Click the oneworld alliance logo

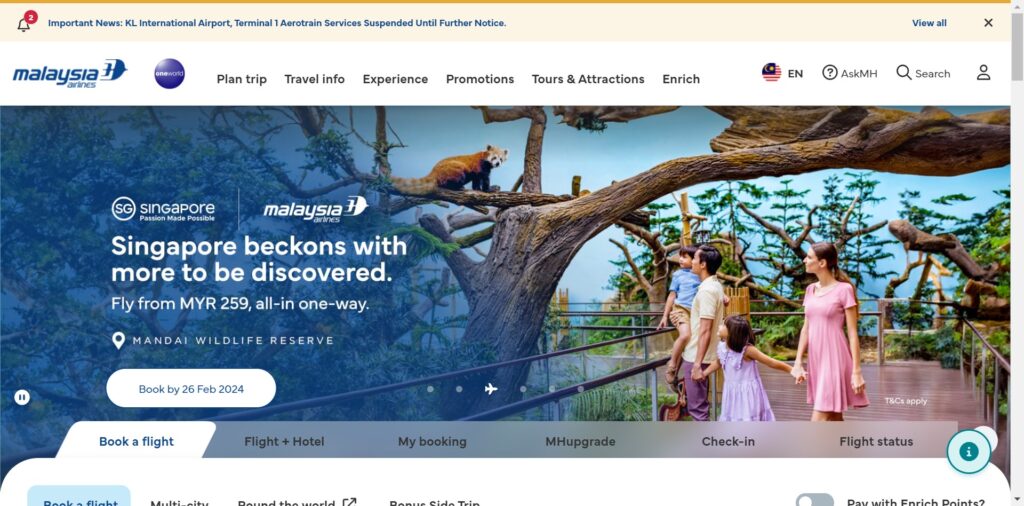pyautogui.click(x=170, y=74)
